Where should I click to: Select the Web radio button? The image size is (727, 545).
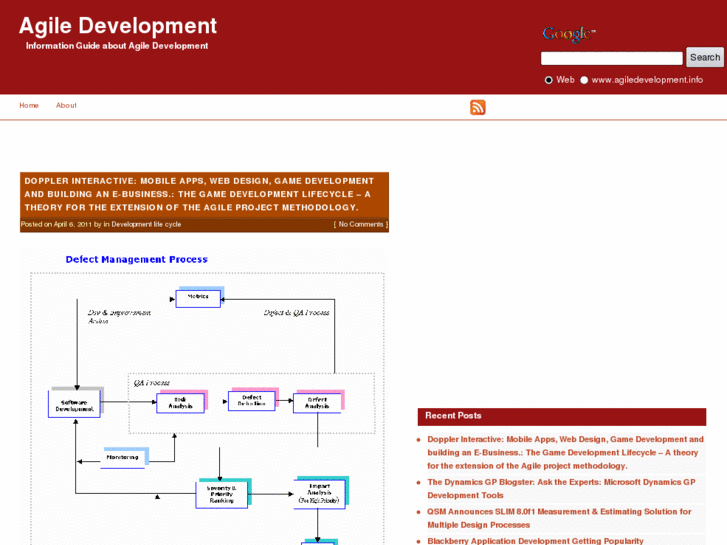coord(548,80)
